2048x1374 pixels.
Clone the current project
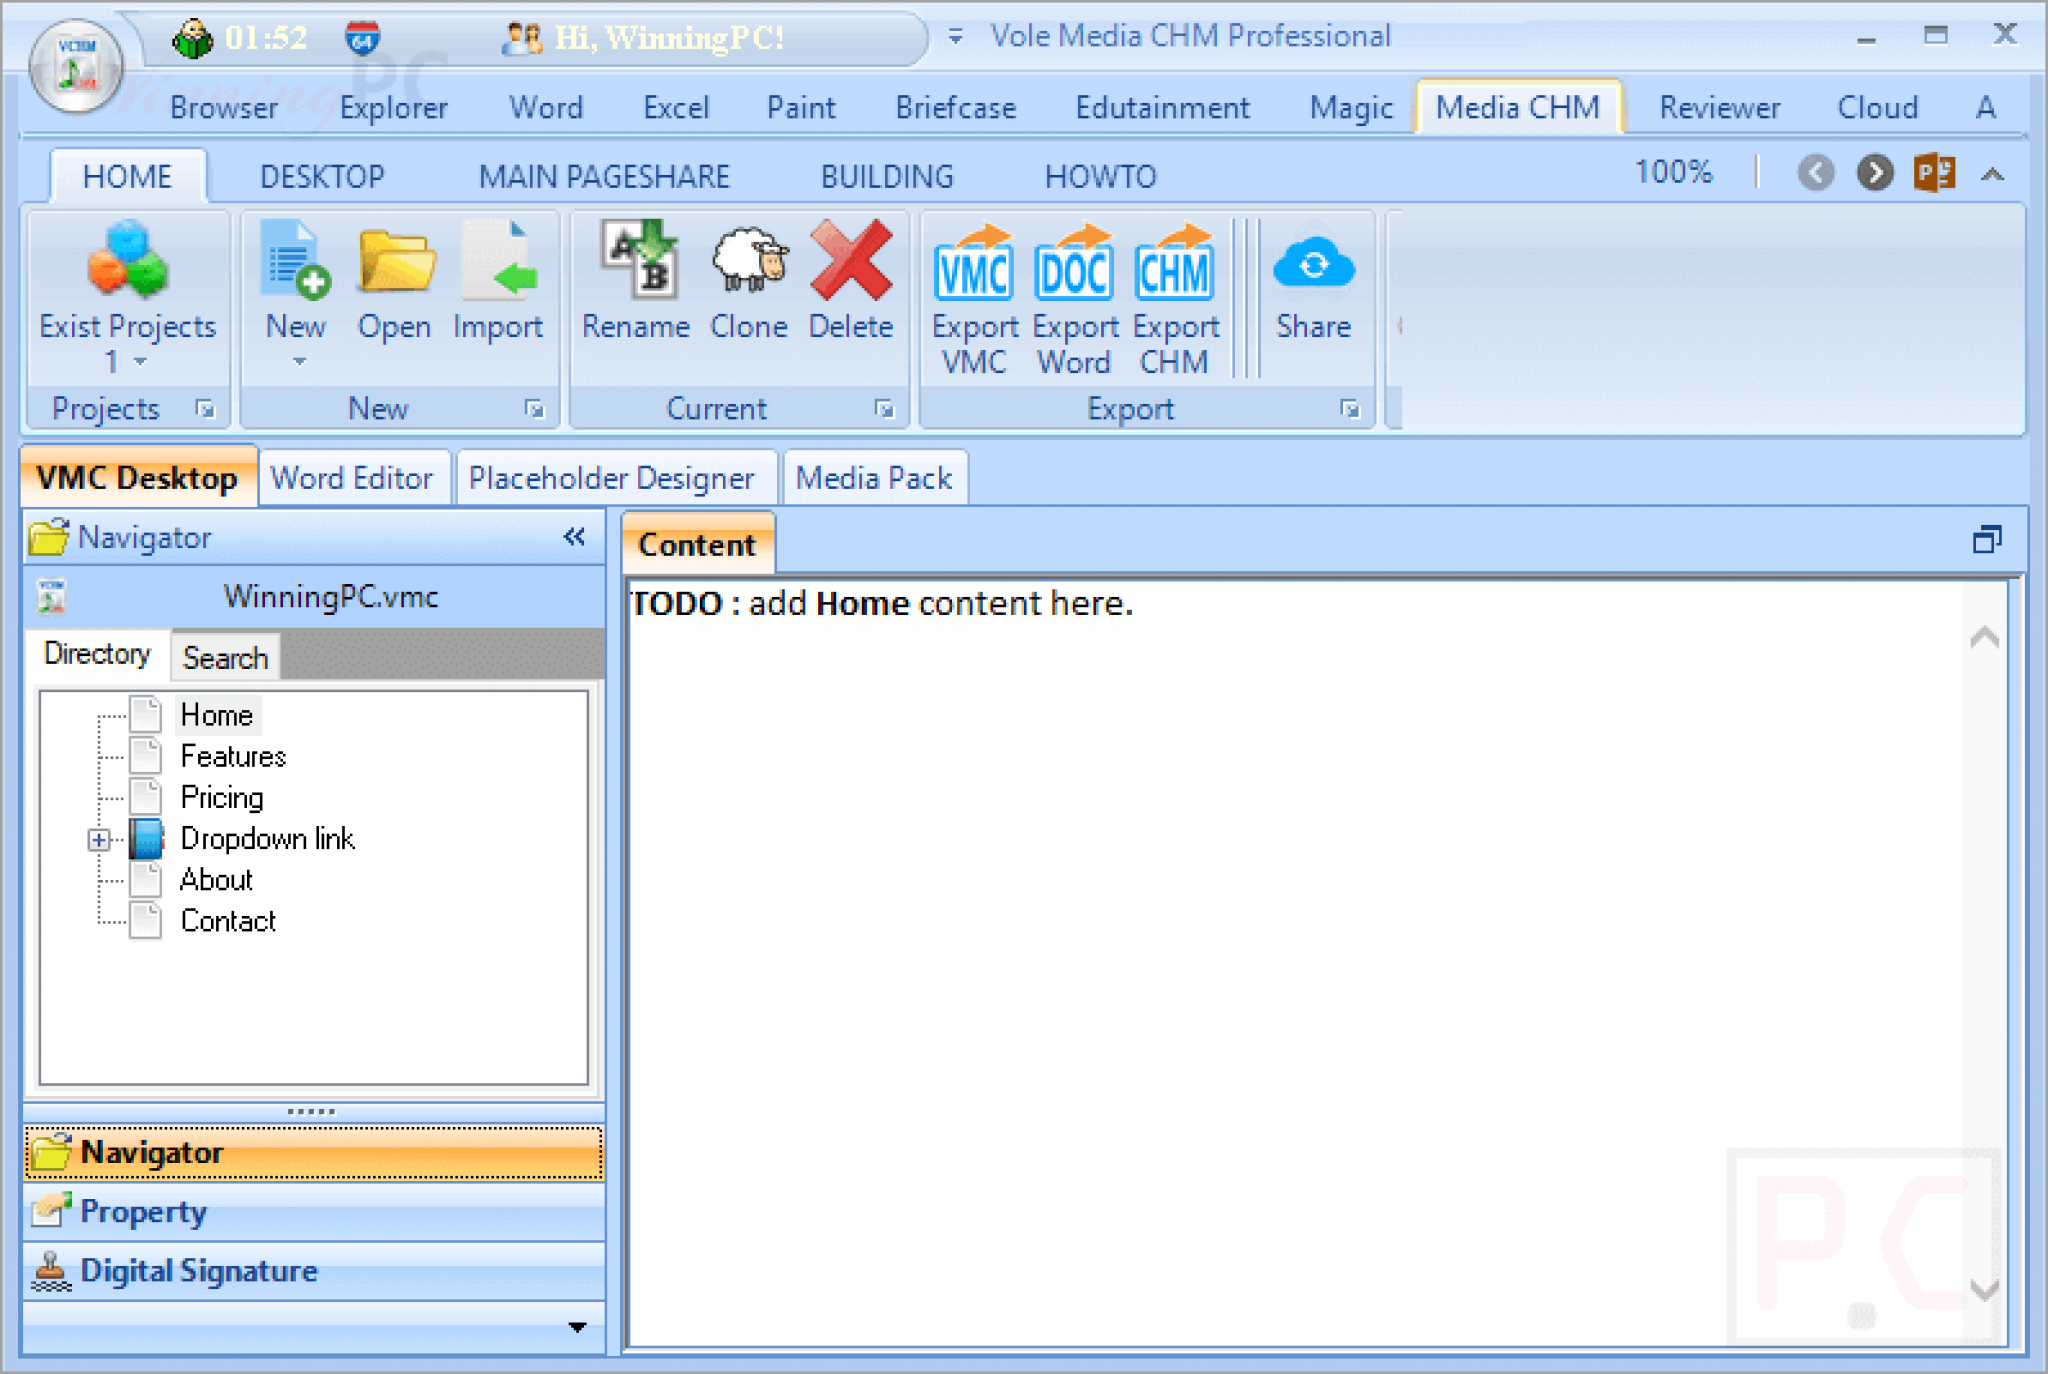(x=749, y=283)
